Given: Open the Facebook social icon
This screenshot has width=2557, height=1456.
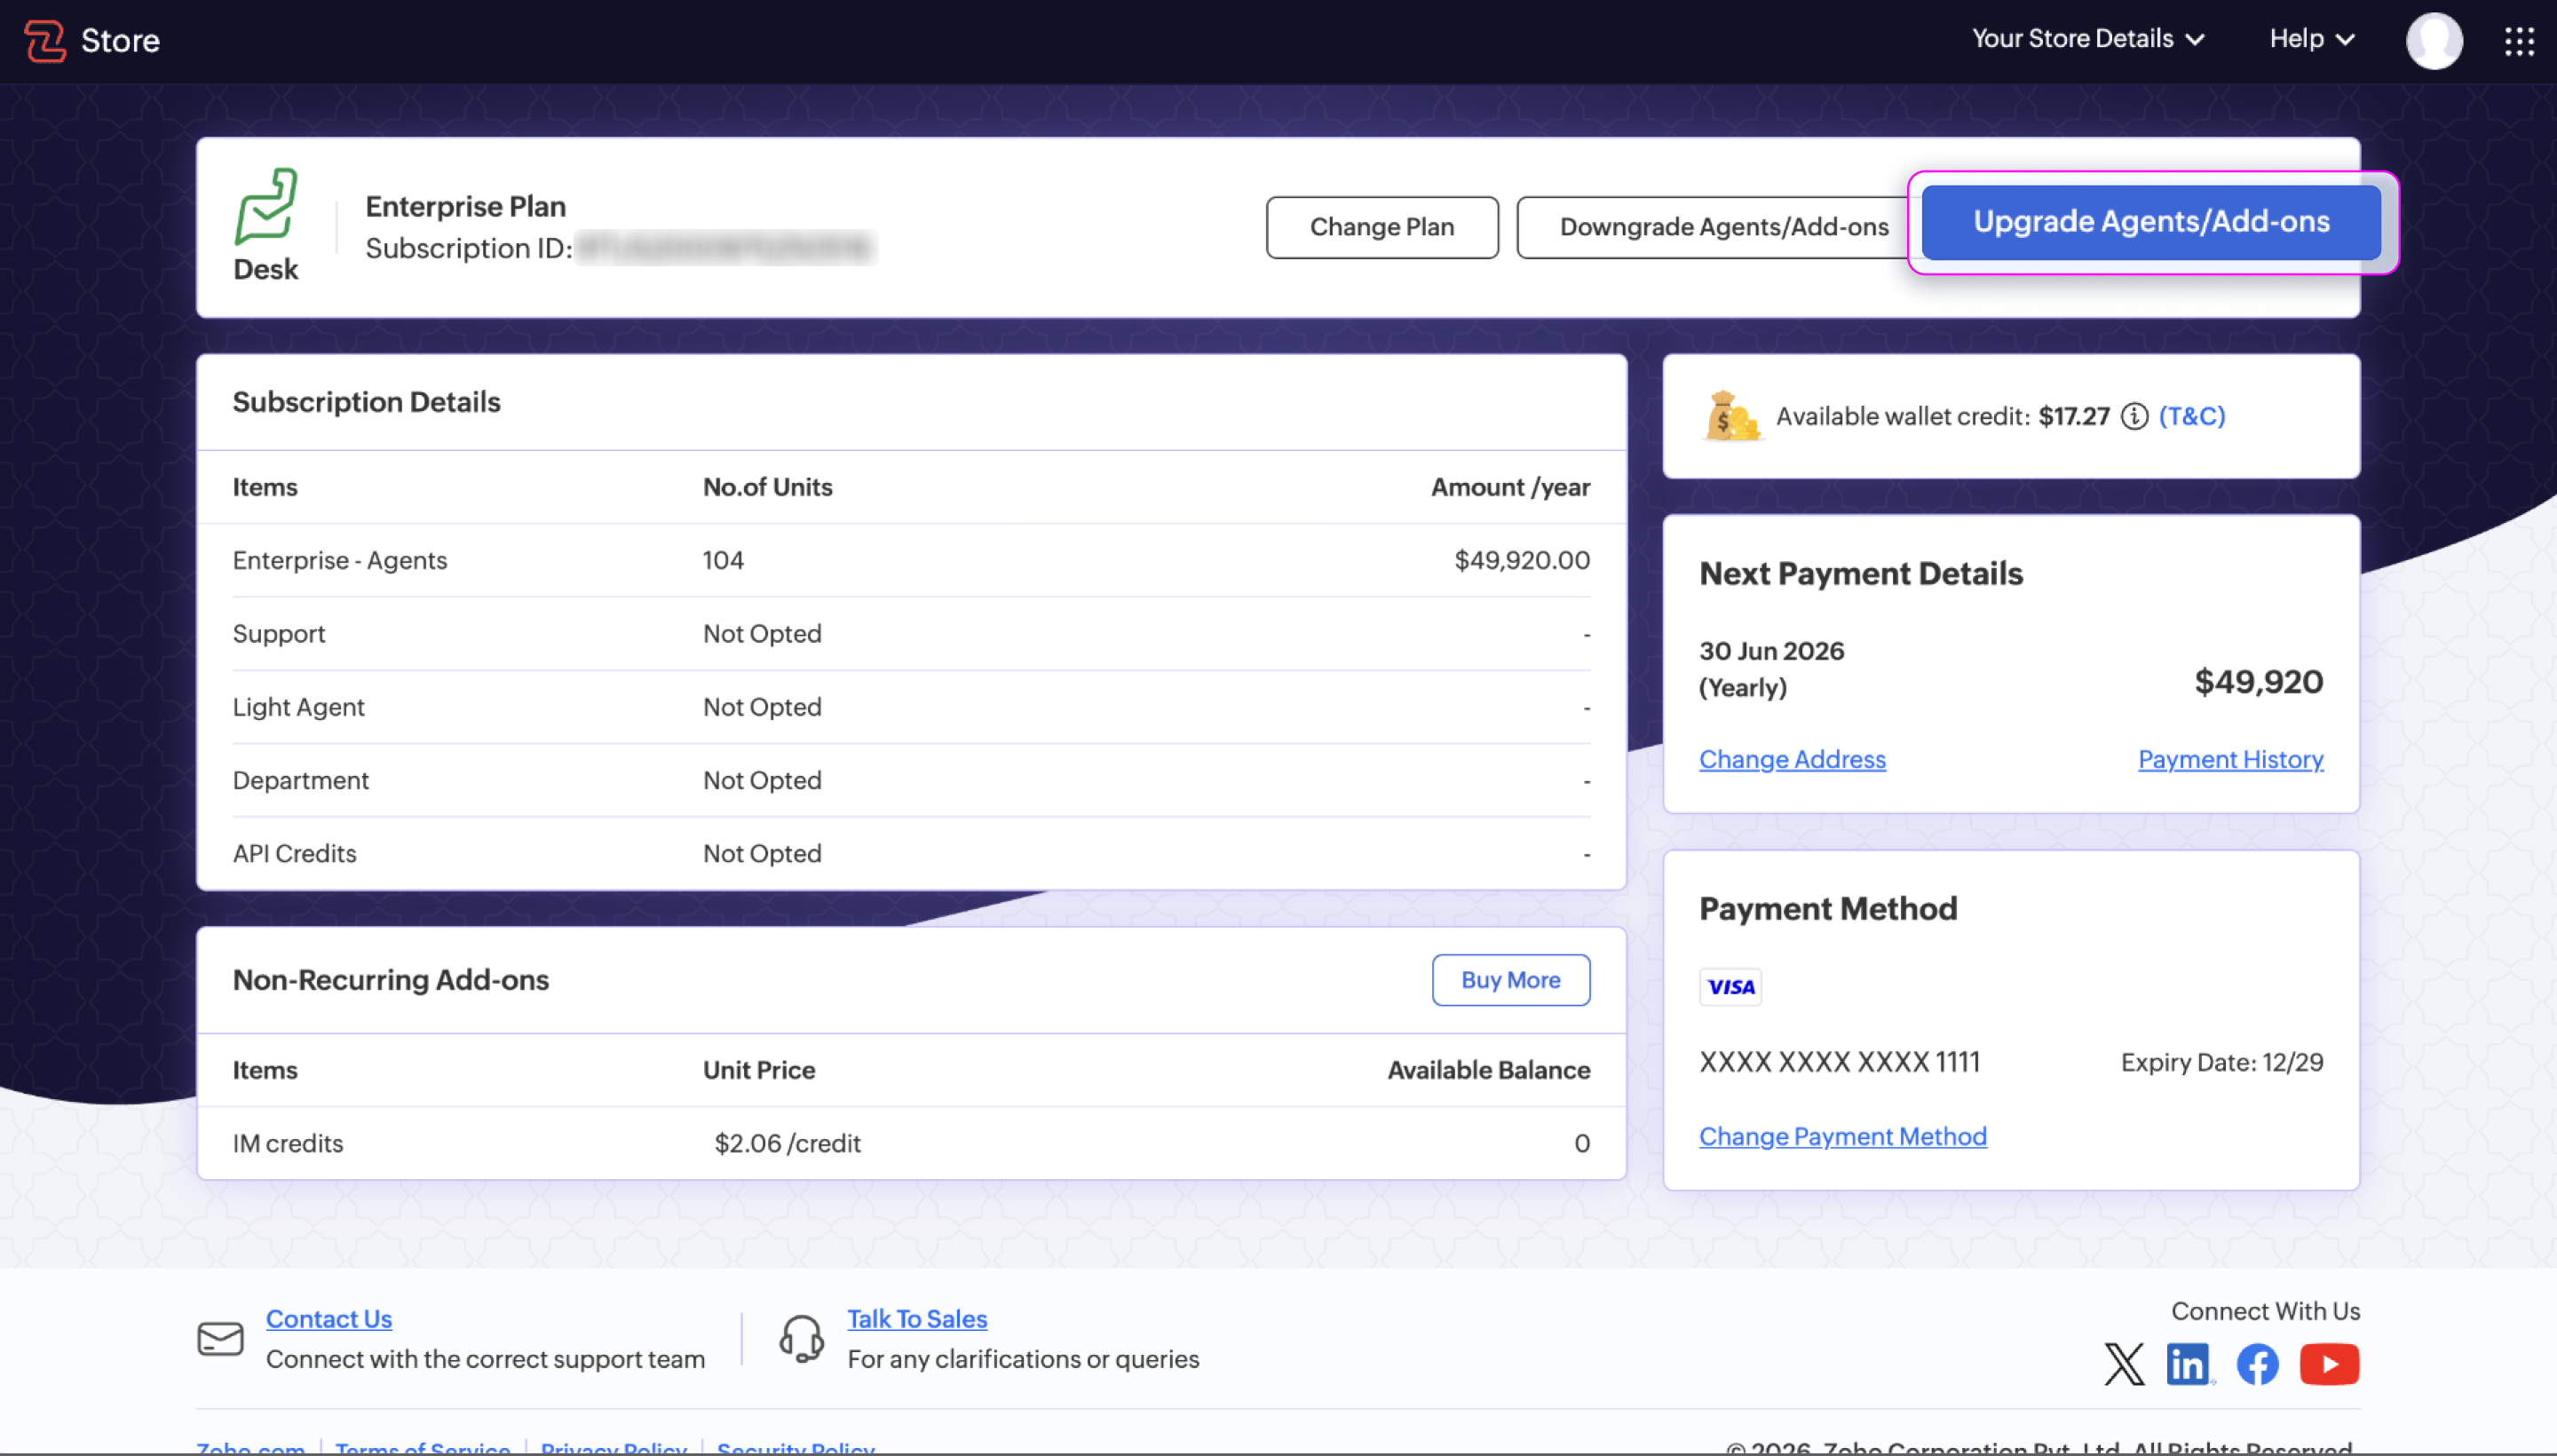Looking at the screenshot, I should pyautogui.click(x=2257, y=1364).
